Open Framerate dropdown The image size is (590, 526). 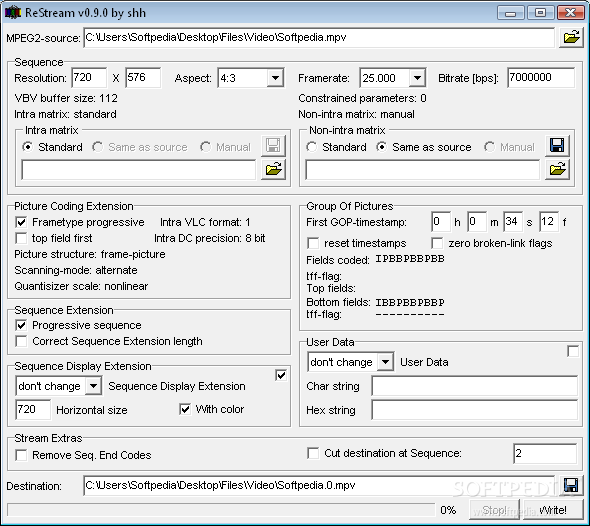point(417,78)
